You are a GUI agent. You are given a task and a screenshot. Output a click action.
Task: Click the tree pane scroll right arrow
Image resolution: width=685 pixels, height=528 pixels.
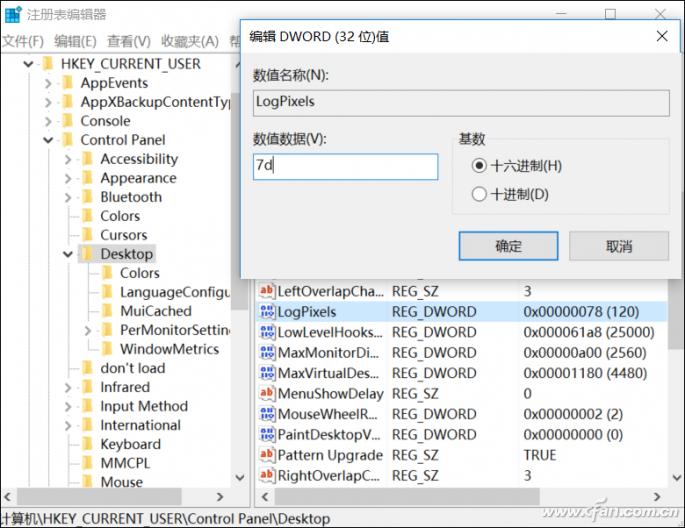tap(220, 496)
